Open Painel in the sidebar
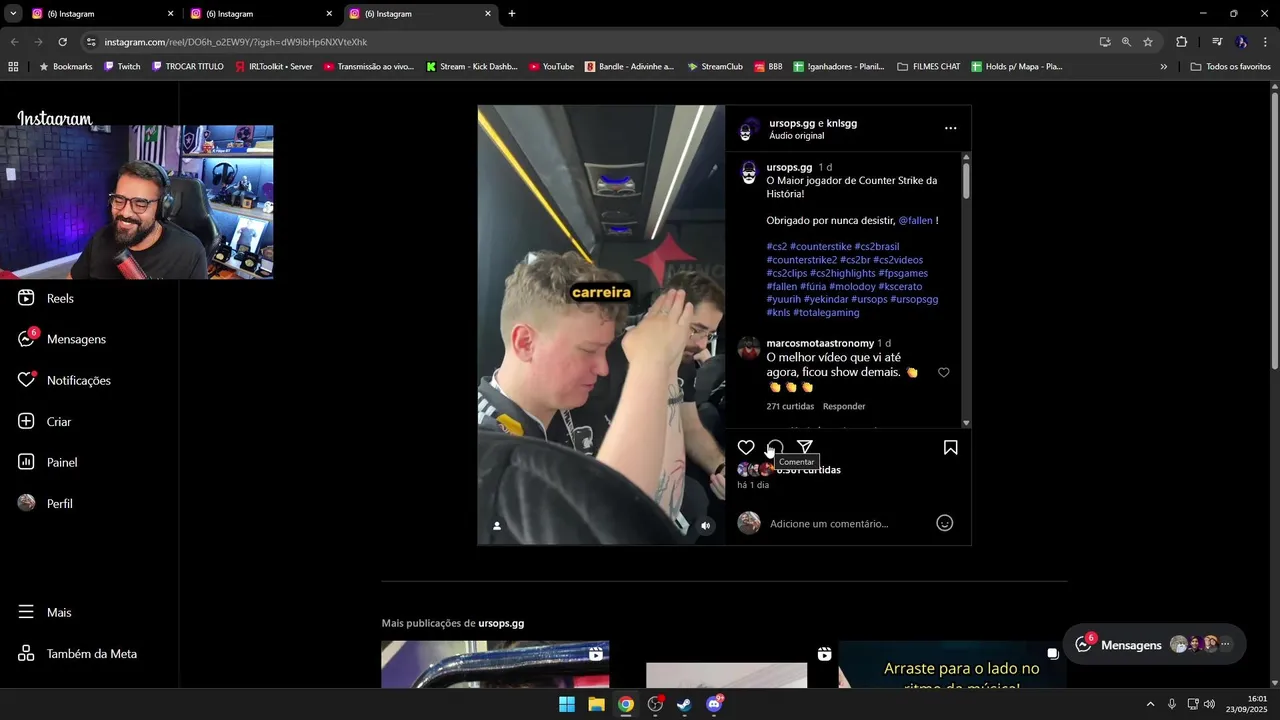The width and height of the screenshot is (1280, 720). coord(48,462)
